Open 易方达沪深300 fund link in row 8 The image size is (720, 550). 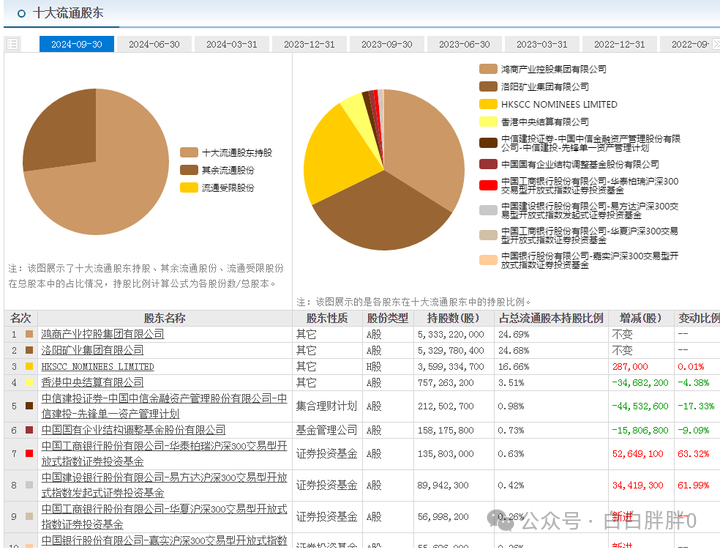click(x=164, y=485)
